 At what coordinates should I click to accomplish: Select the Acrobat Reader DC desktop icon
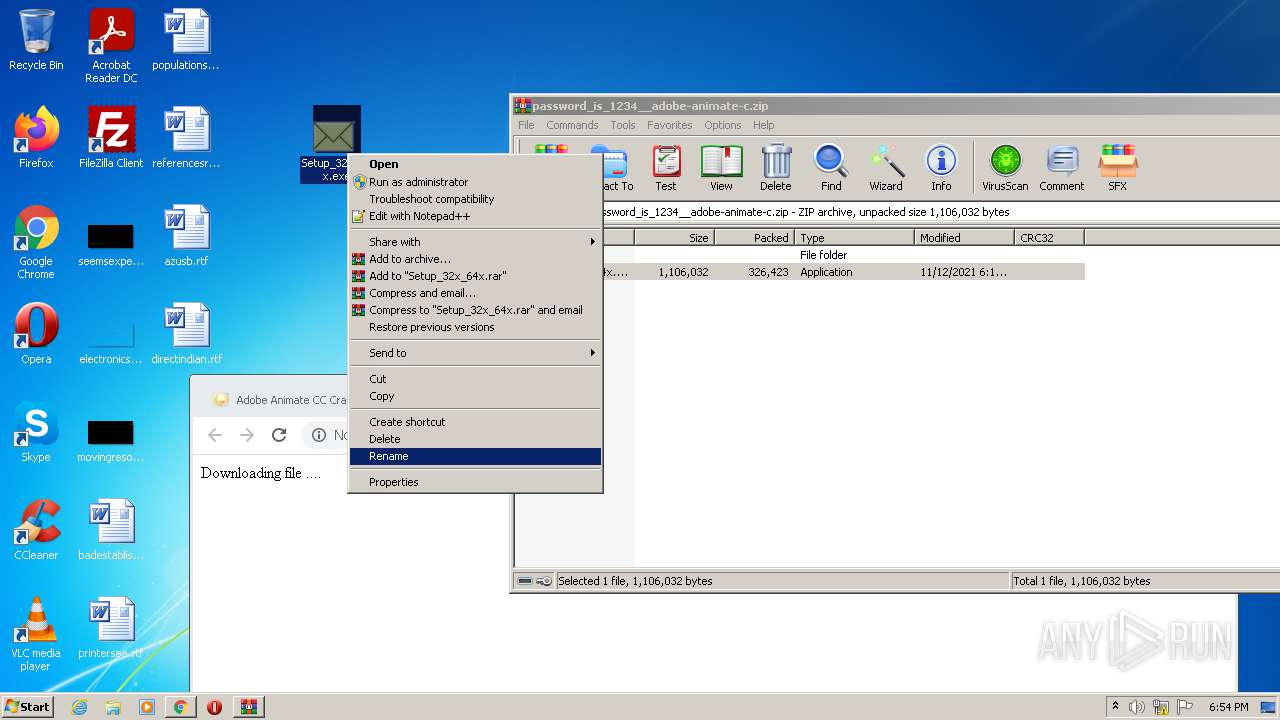click(x=111, y=46)
